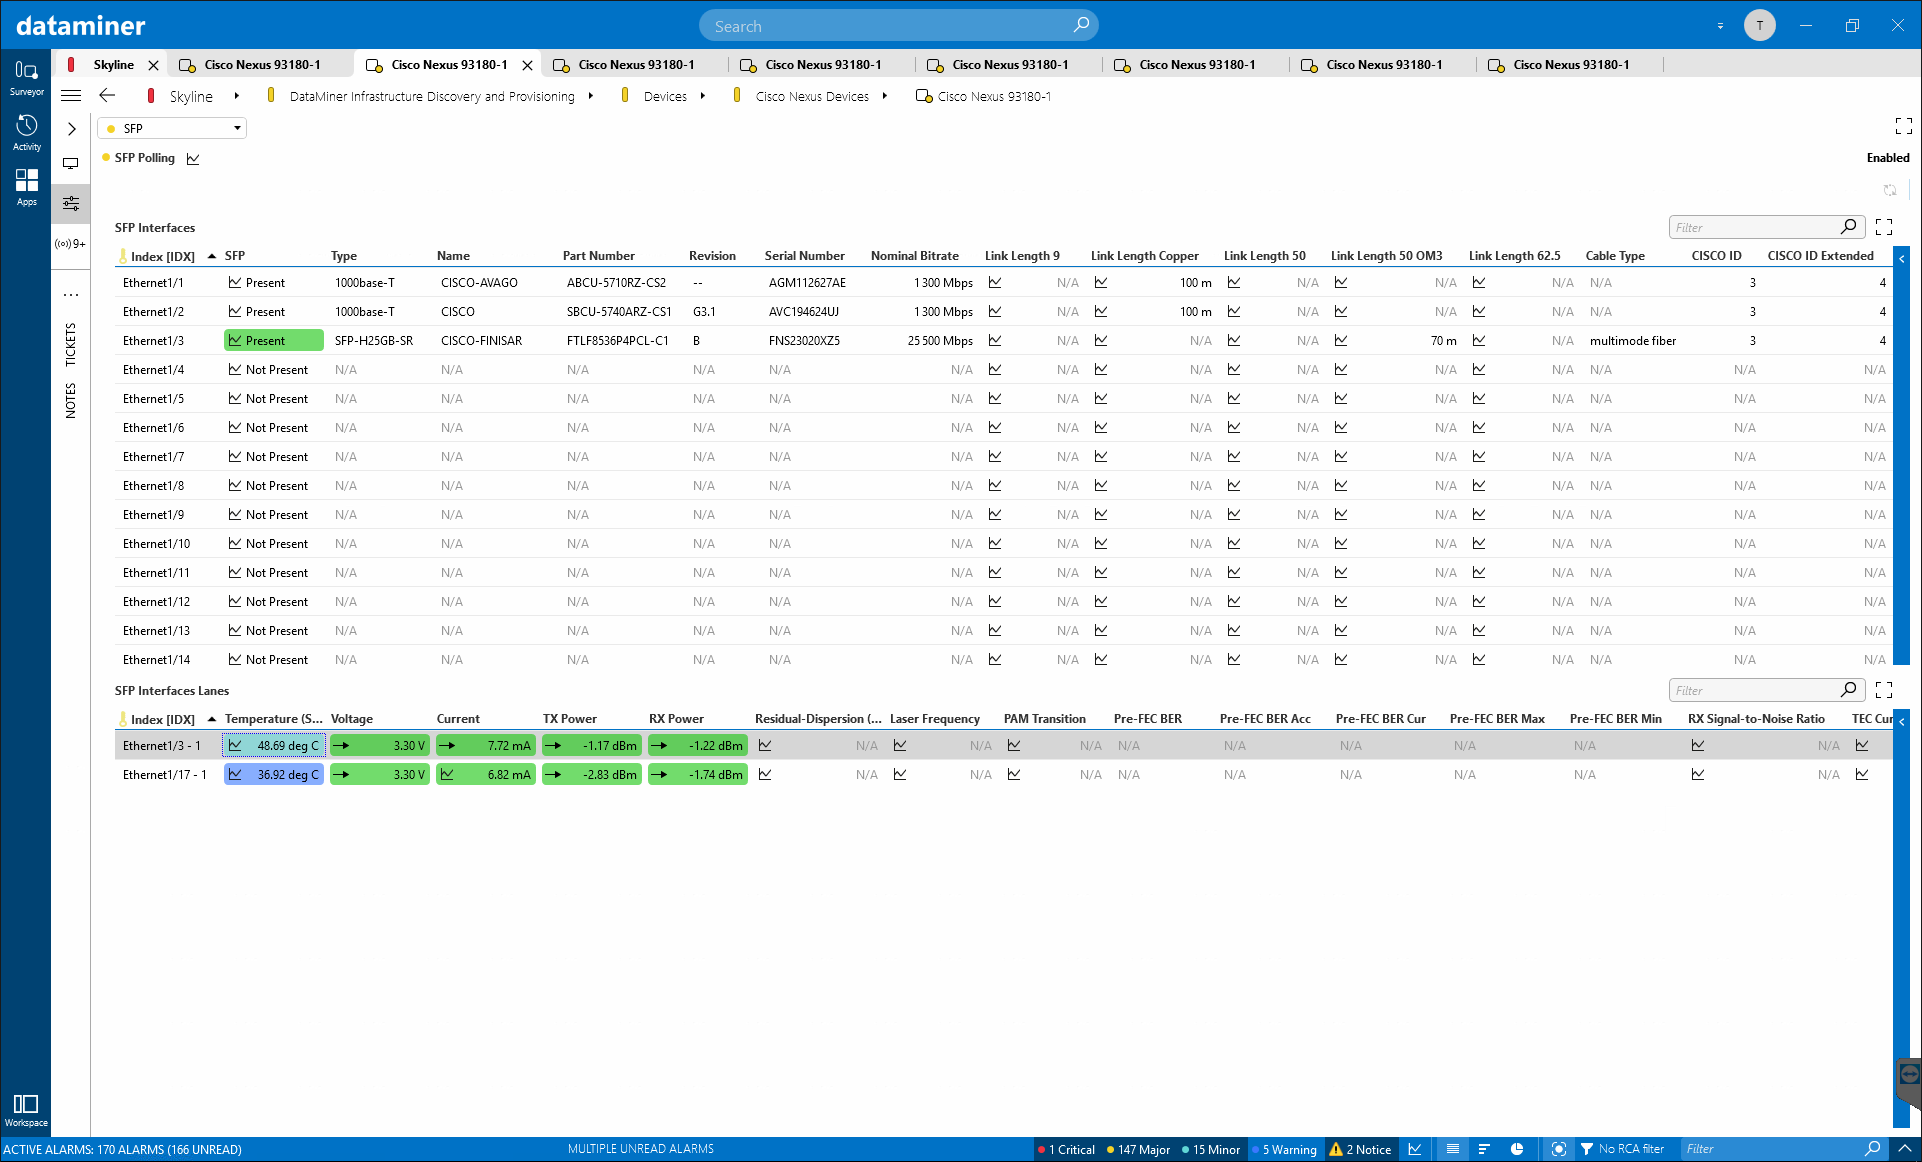Open the Activity sidebar panel
The width and height of the screenshot is (1922, 1162).
point(26,132)
